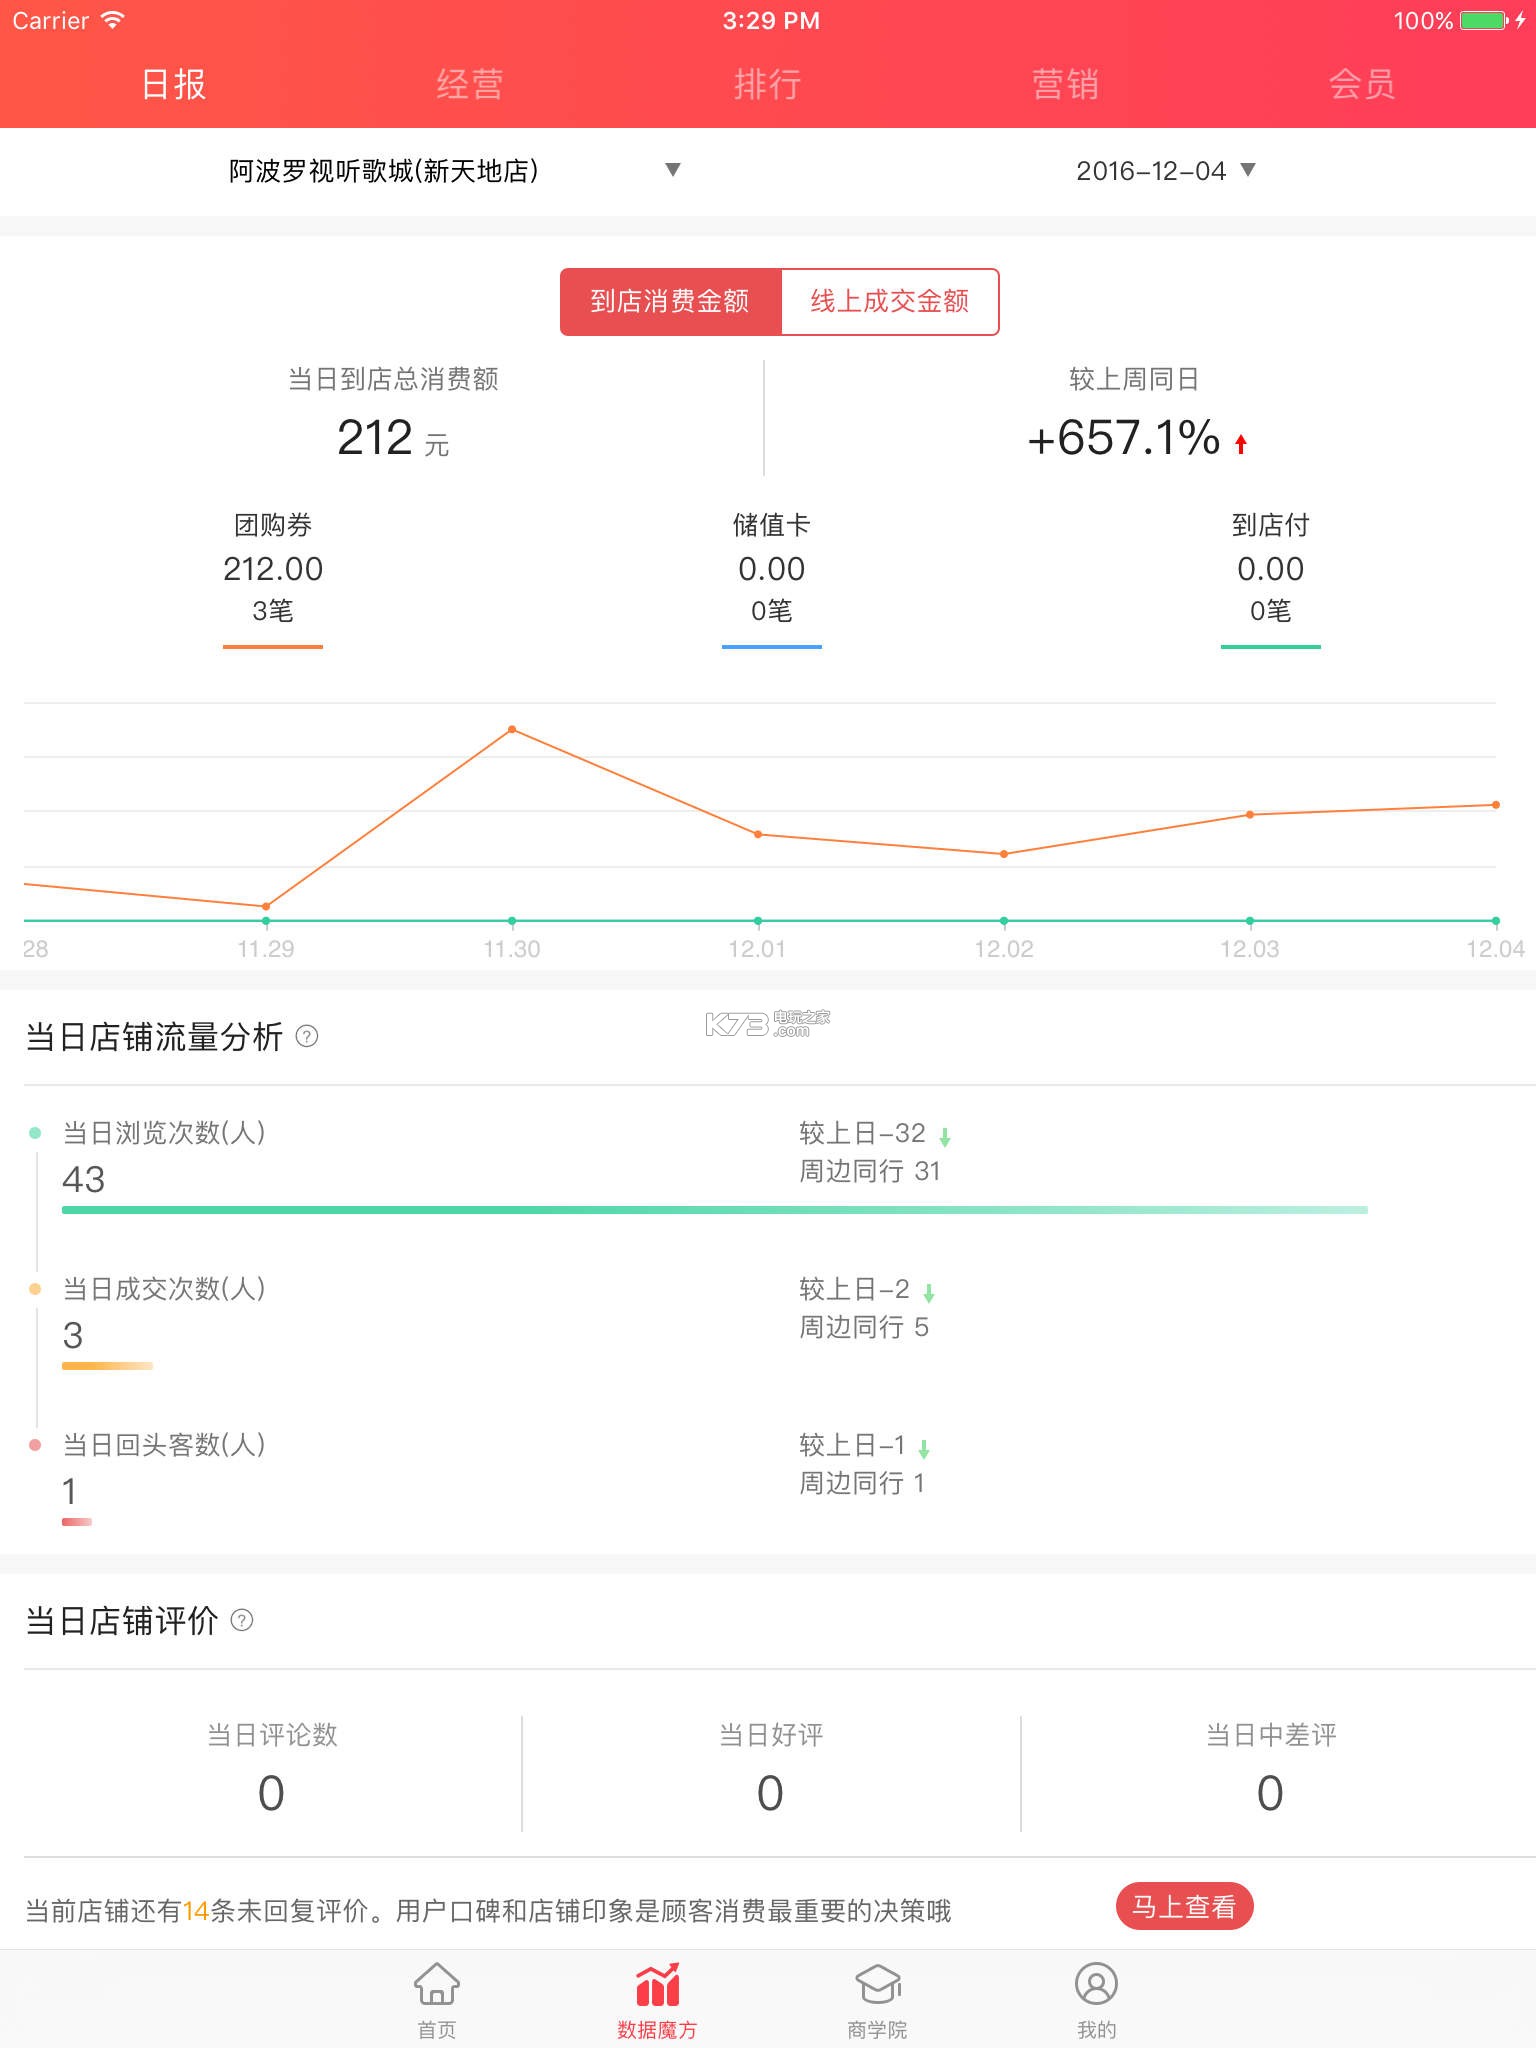Tap the 当日好评 count

coord(770,1793)
